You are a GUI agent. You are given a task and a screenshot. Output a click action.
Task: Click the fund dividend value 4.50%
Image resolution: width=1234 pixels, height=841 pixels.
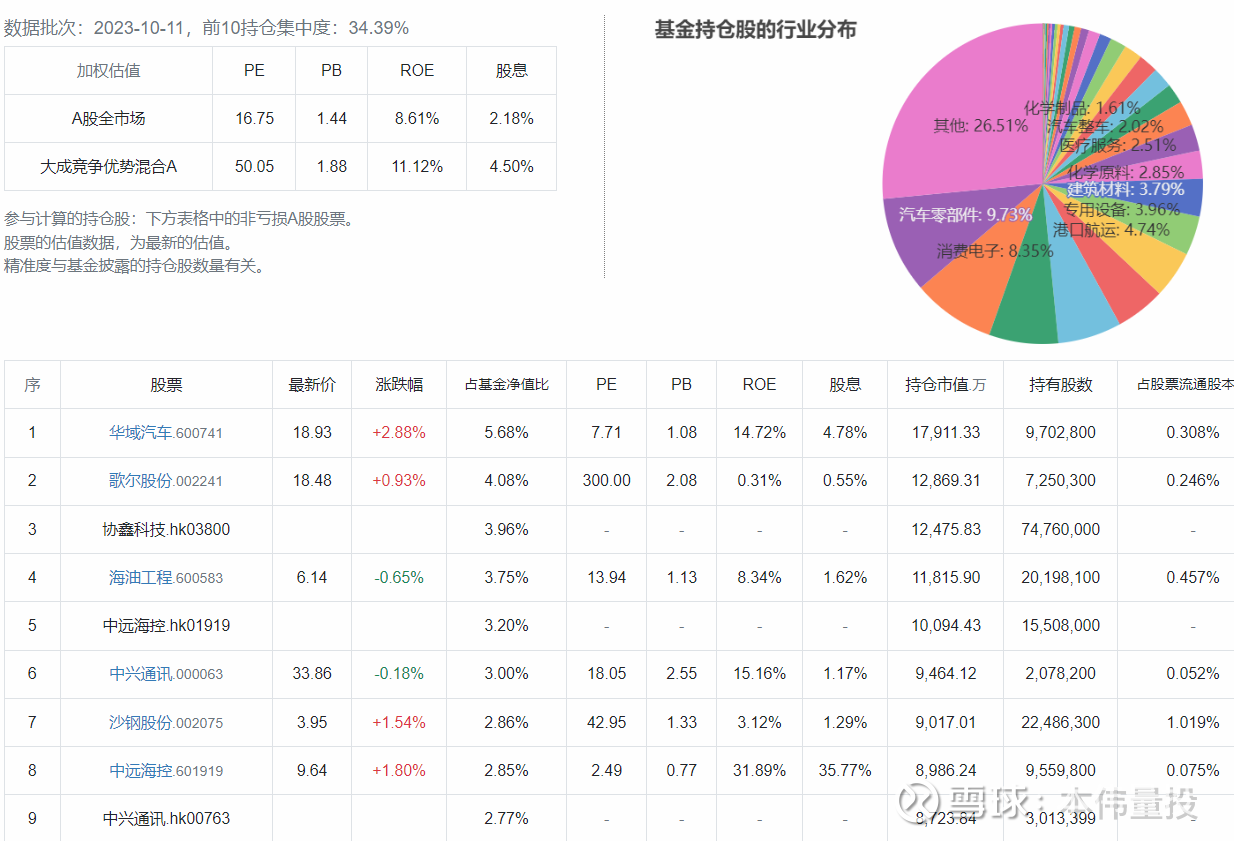(511, 167)
